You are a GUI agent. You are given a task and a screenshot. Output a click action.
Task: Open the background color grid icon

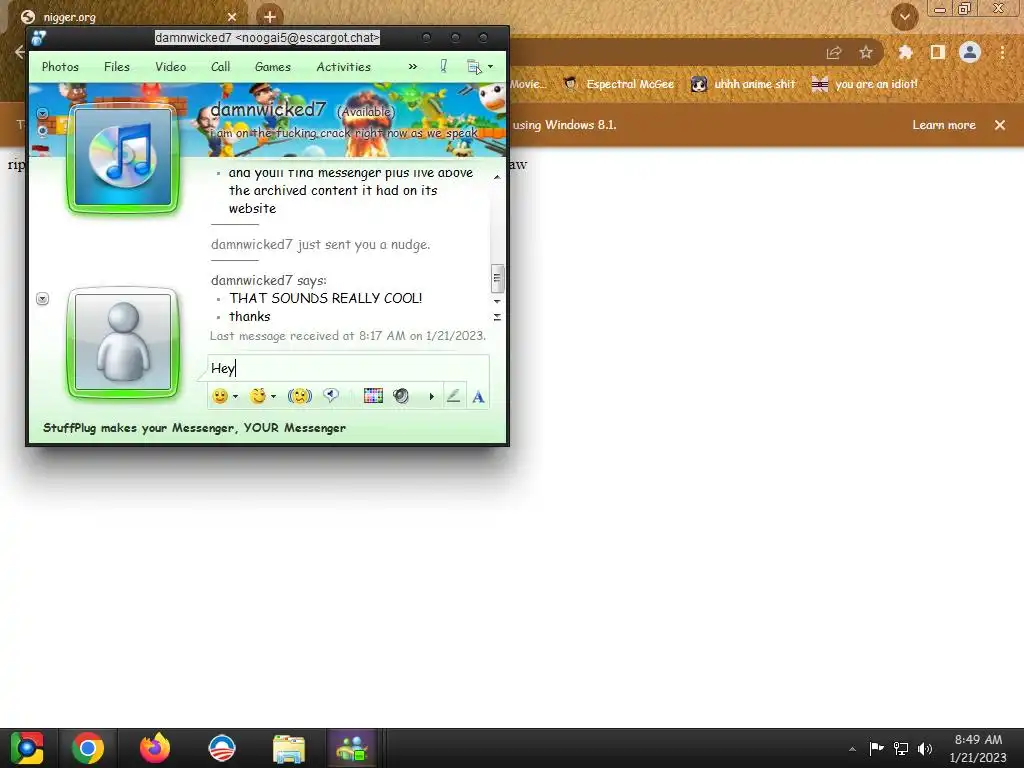pos(373,395)
